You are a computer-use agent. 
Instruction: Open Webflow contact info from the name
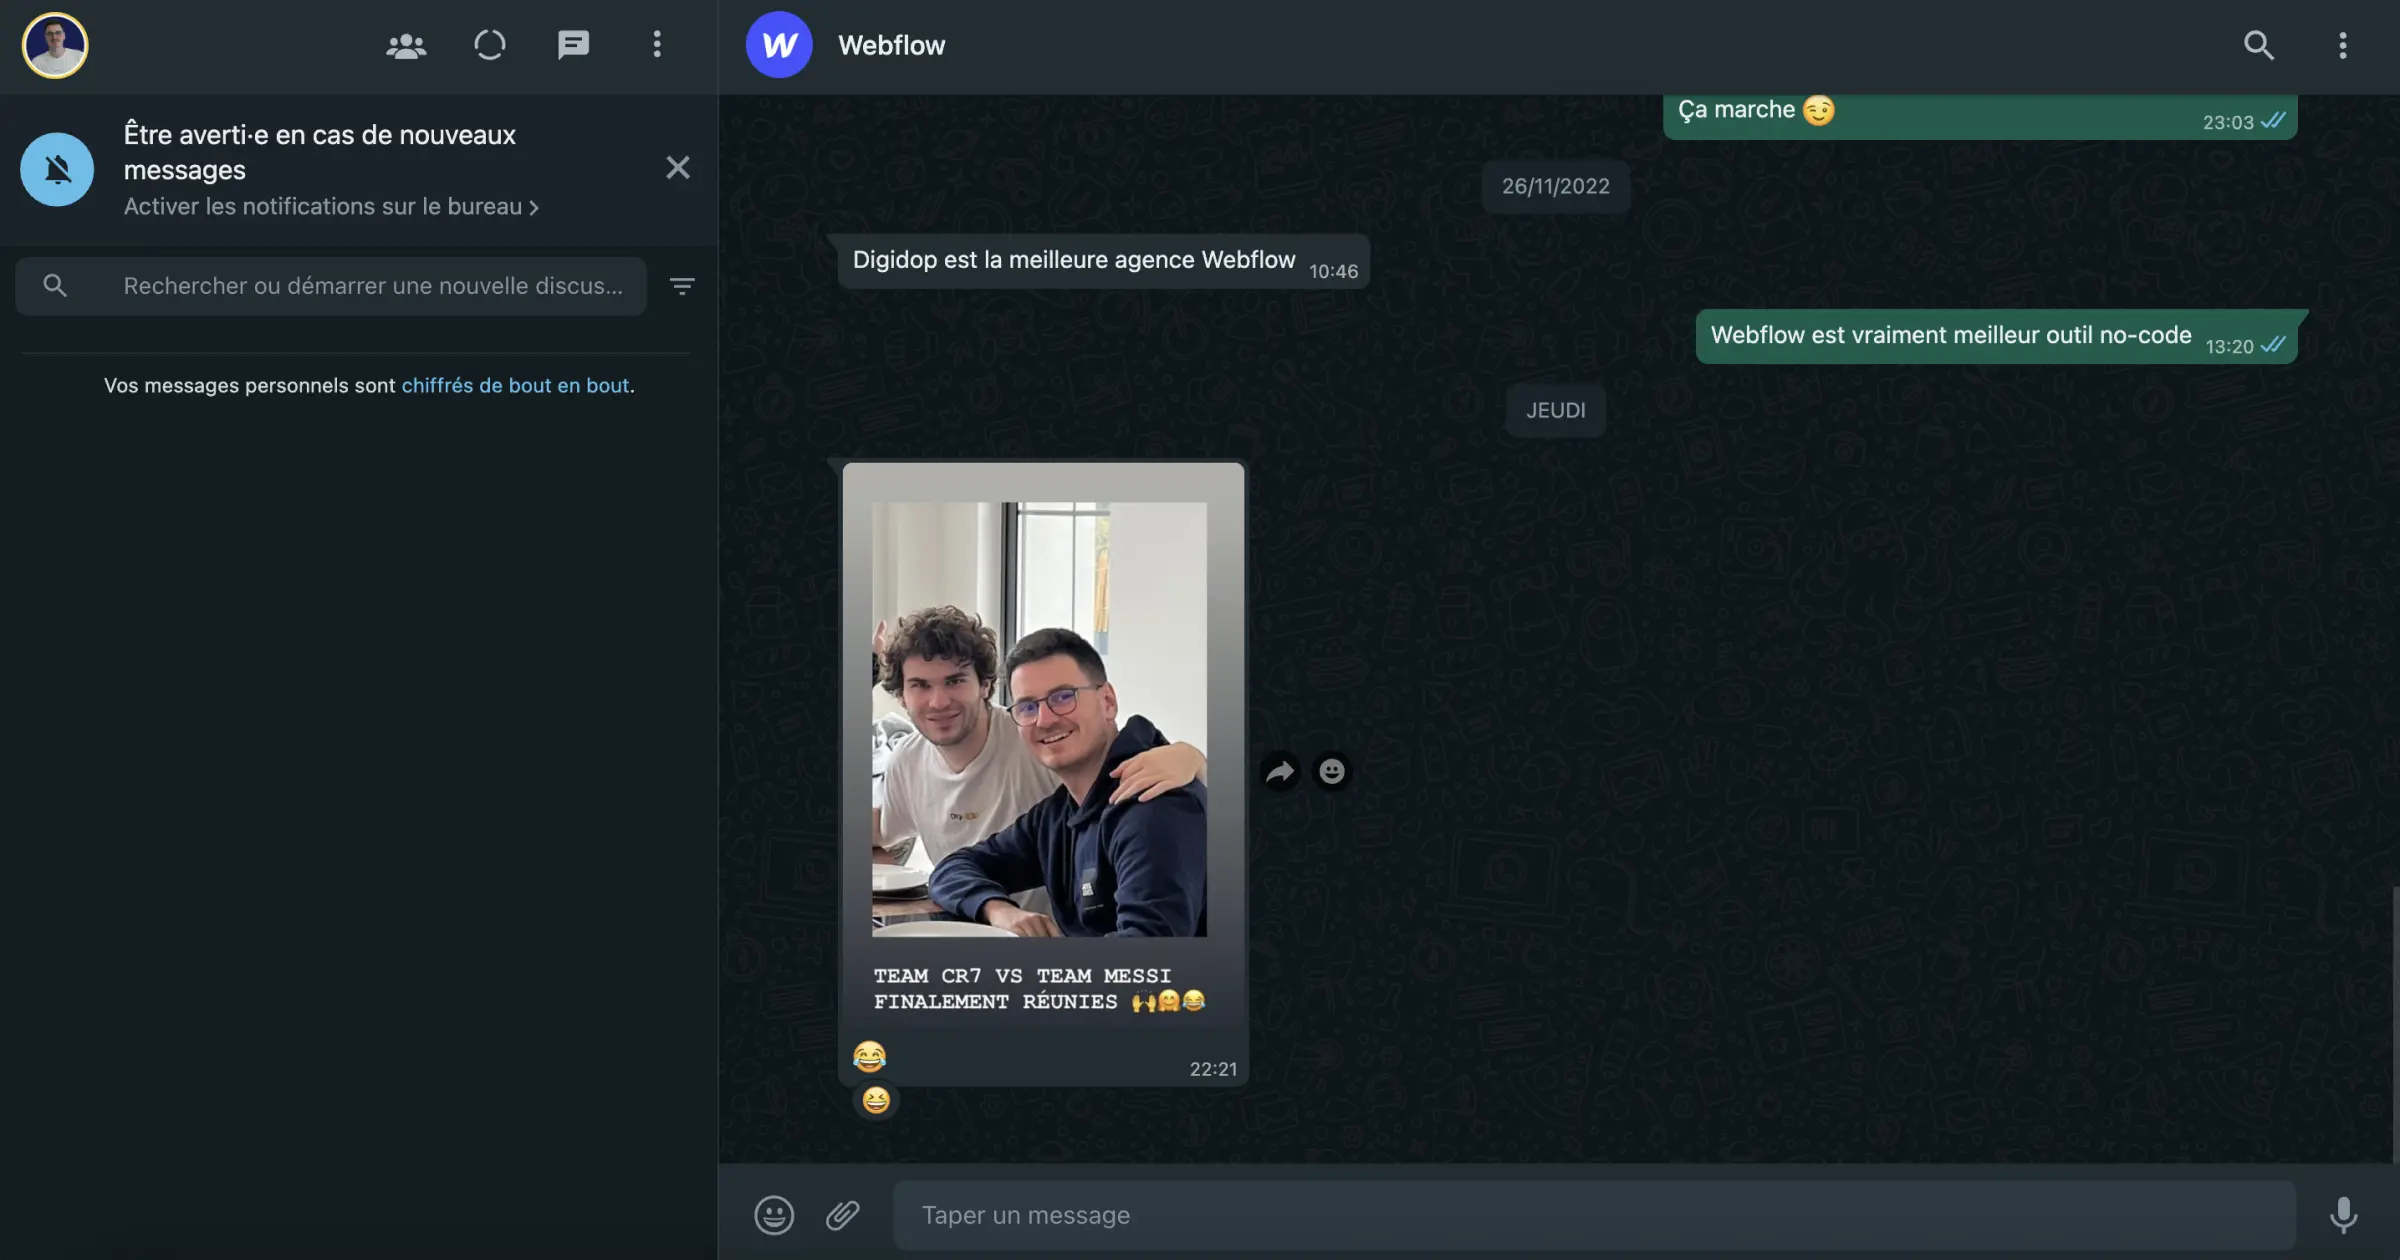coord(891,45)
